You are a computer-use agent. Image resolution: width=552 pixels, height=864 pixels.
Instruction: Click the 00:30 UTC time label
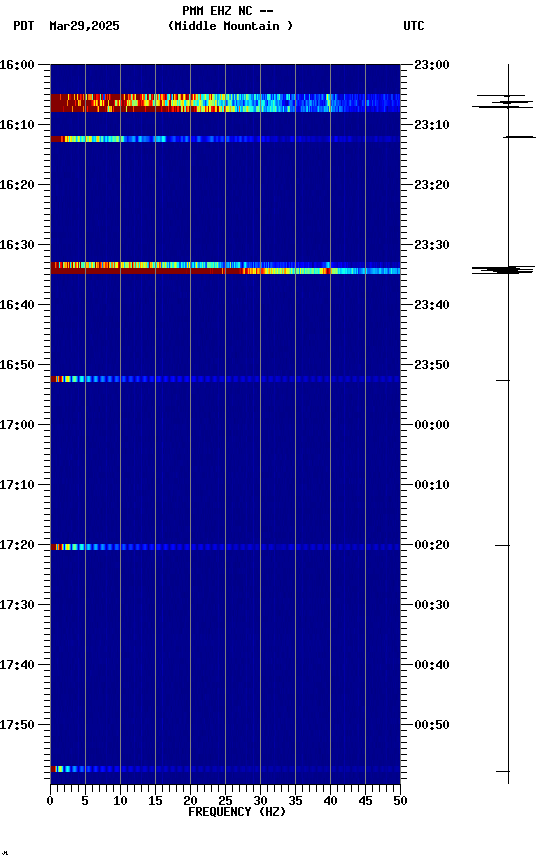tap(432, 605)
